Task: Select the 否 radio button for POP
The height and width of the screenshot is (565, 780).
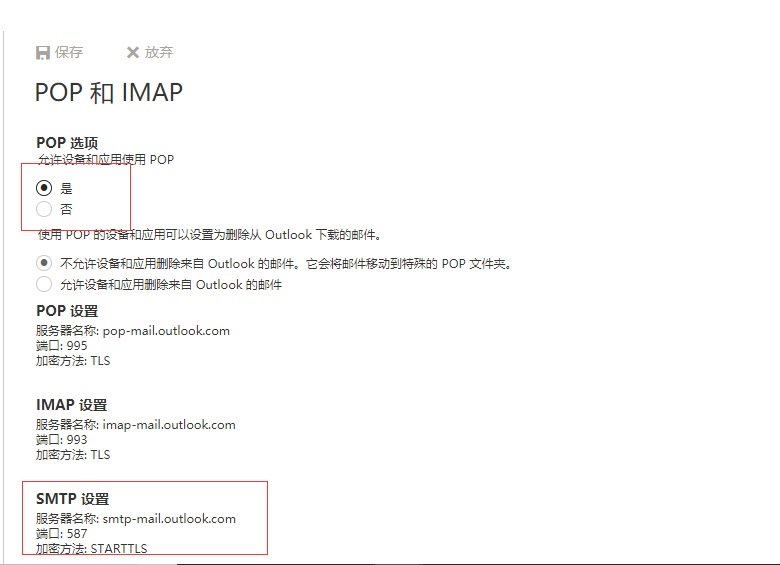Action: pyautogui.click(x=44, y=209)
